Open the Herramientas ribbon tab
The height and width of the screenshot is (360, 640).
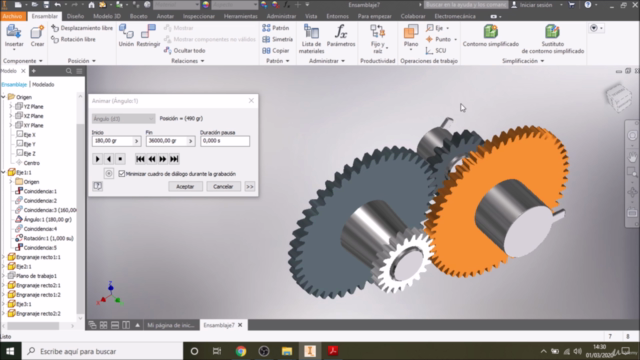240,16
